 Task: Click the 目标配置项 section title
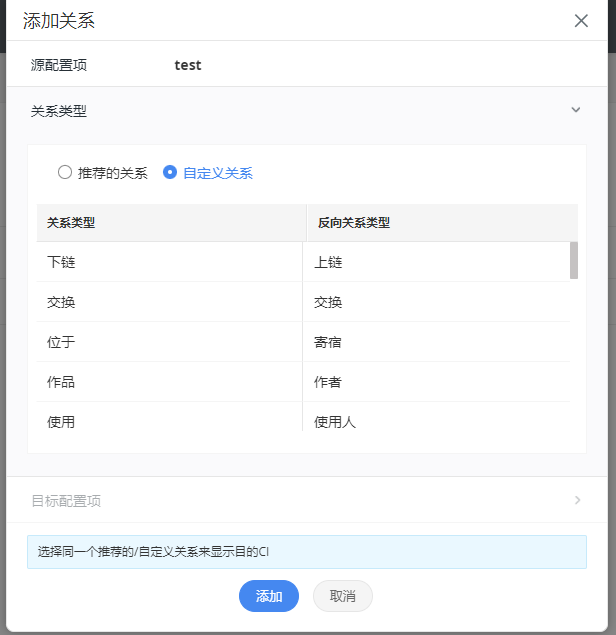[x=66, y=501]
